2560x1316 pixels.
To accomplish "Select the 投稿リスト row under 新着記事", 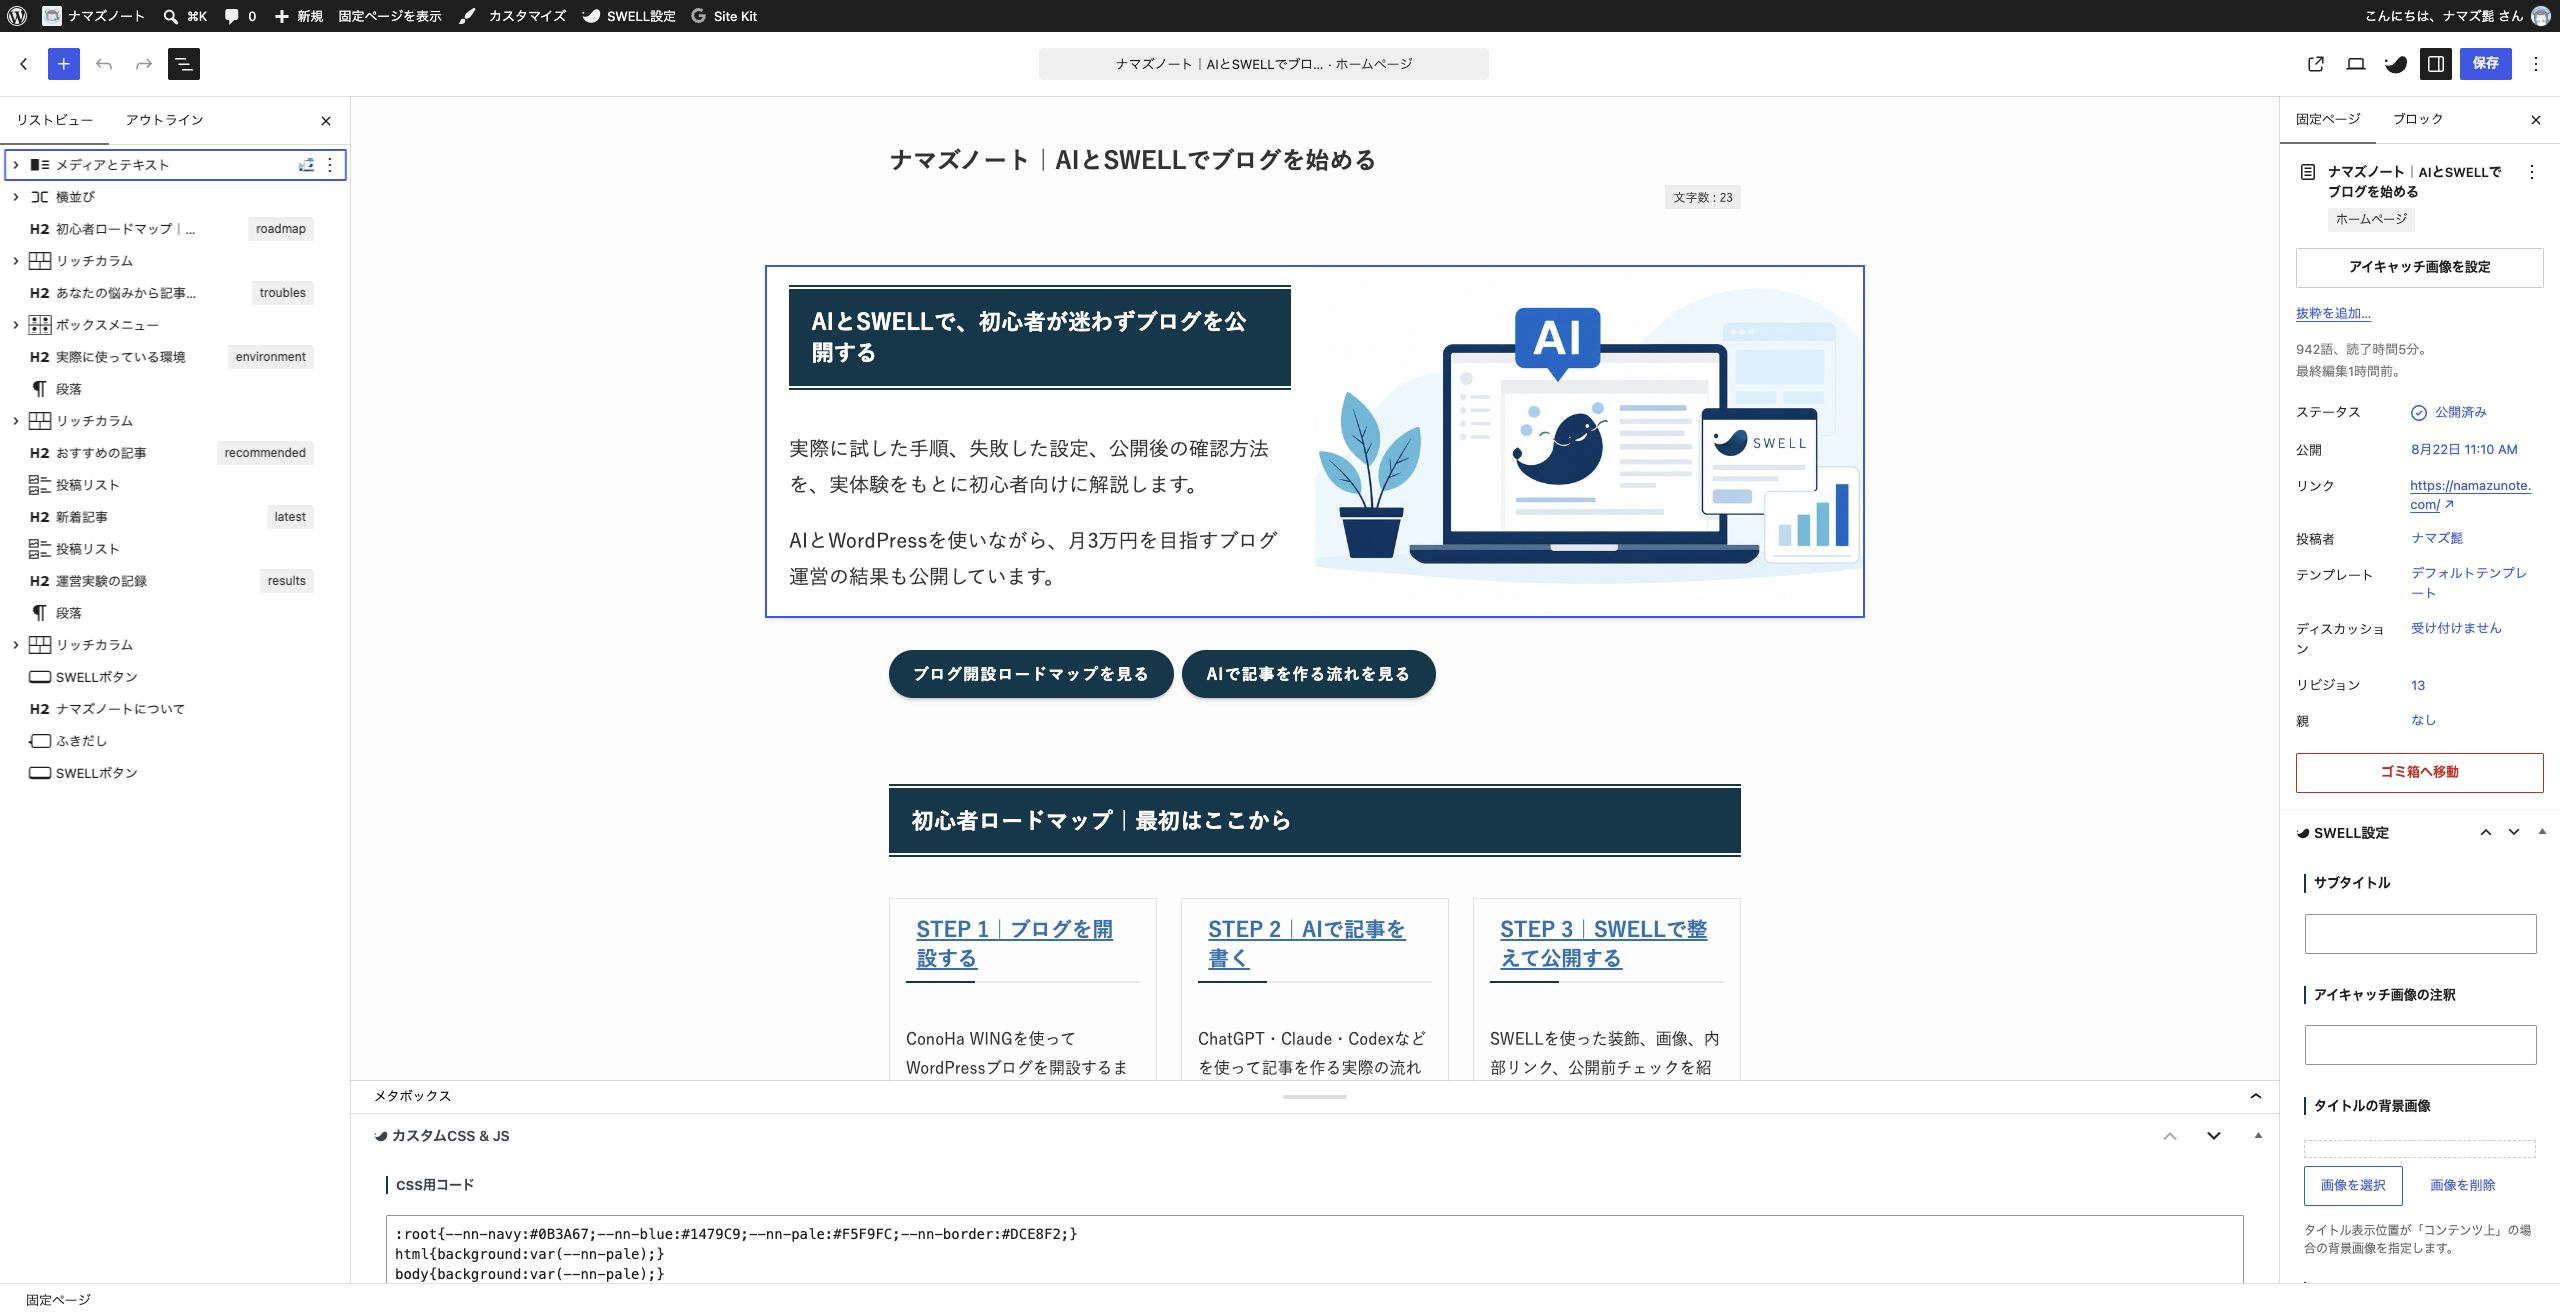I will tap(175, 549).
